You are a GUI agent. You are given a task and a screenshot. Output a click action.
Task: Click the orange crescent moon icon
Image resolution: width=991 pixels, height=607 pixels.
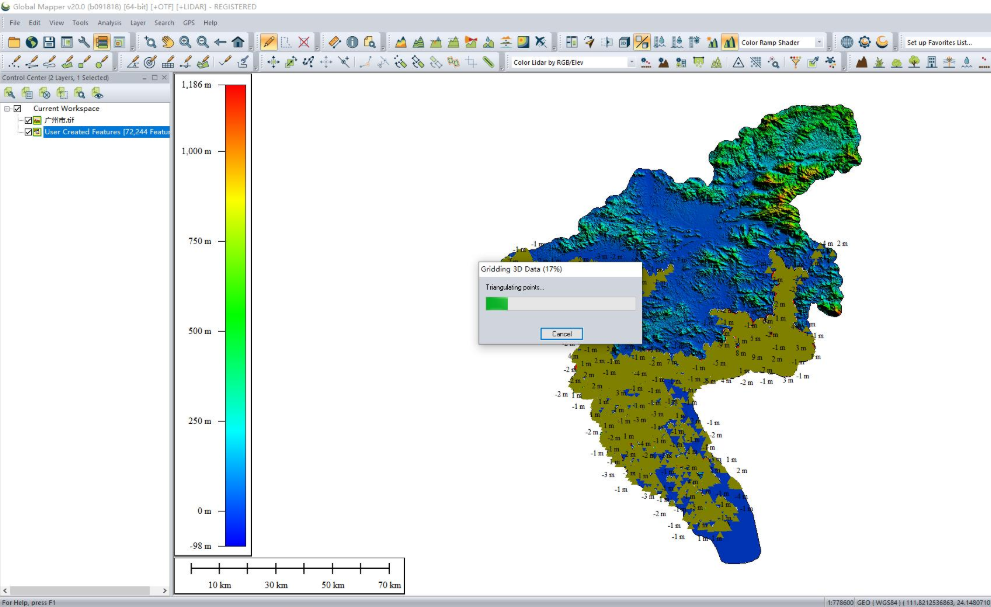pyautogui.click(x=882, y=42)
